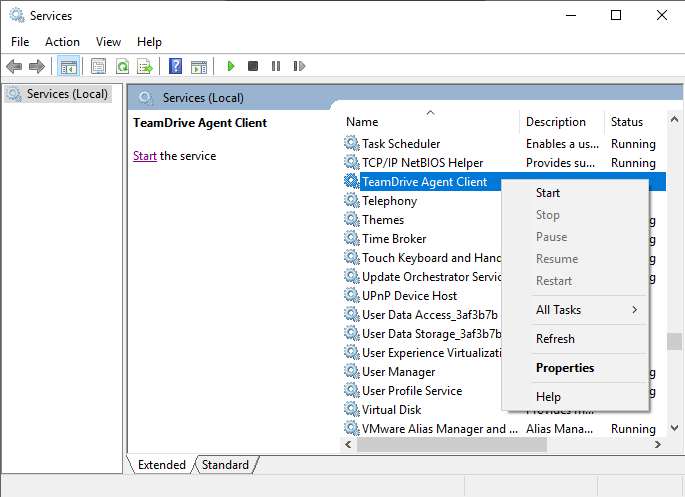The width and height of the screenshot is (685, 497).
Task: Switch to the Extended tab
Action: (162, 465)
